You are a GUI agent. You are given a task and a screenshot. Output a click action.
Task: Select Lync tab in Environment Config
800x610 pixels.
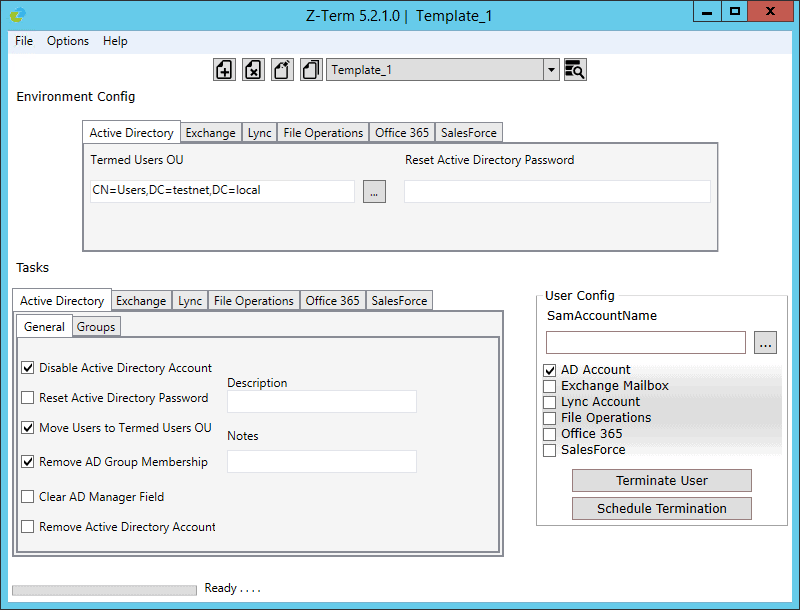point(259,133)
